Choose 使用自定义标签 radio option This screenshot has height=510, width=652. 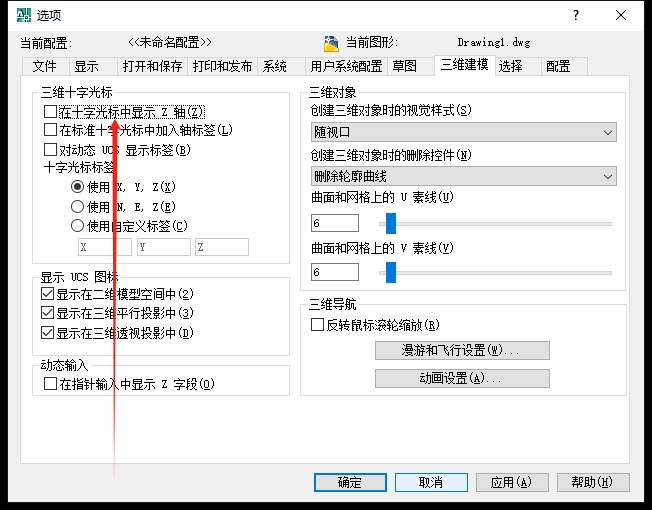click(77, 226)
